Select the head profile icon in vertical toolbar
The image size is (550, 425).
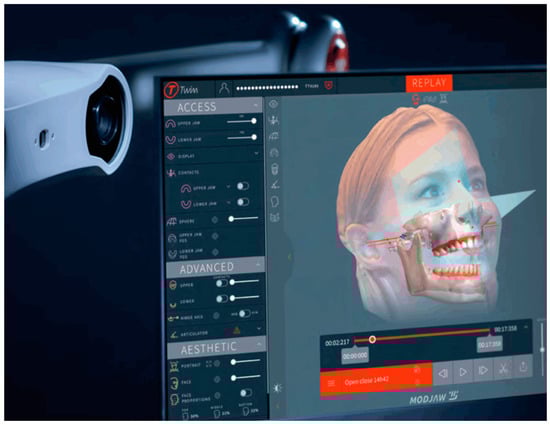coord(275,201)
